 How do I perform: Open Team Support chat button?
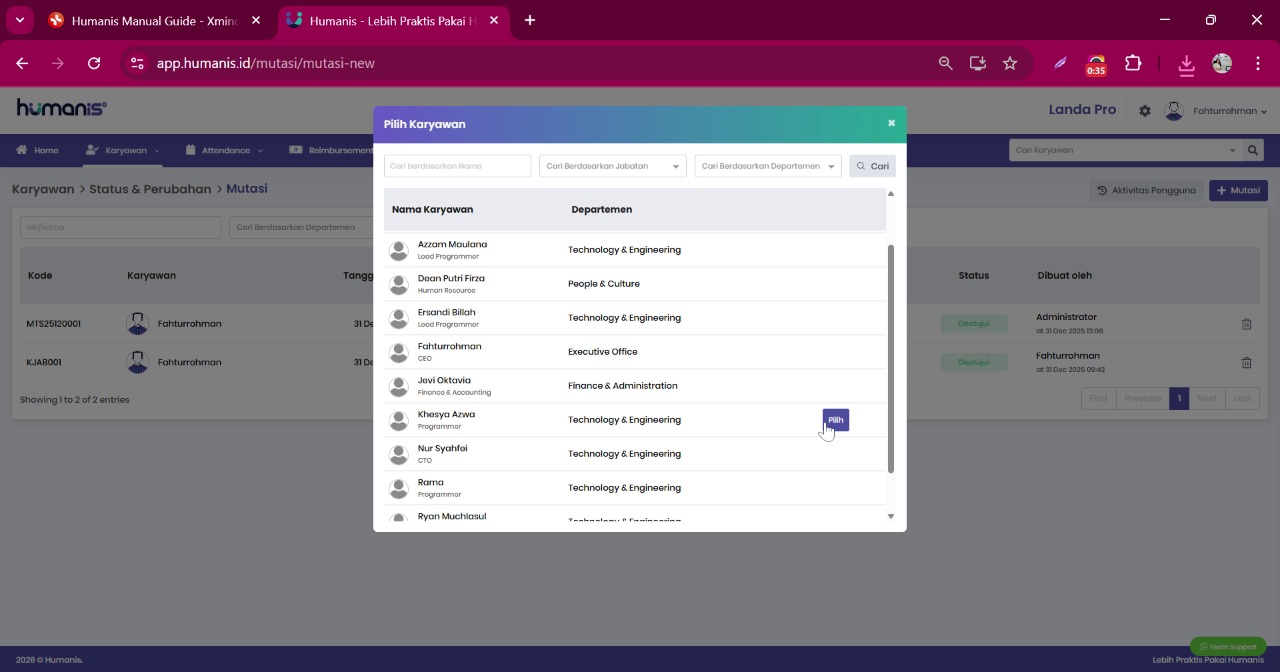(x=1228, y=647)
